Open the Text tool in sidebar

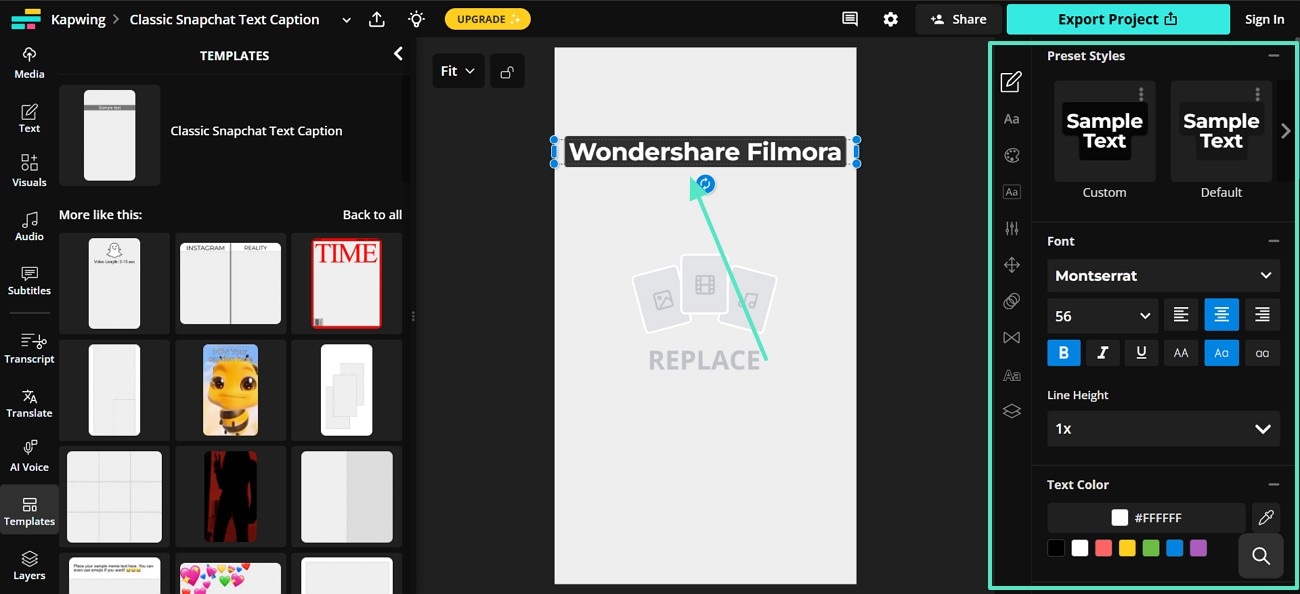click(x=29, y=118)
